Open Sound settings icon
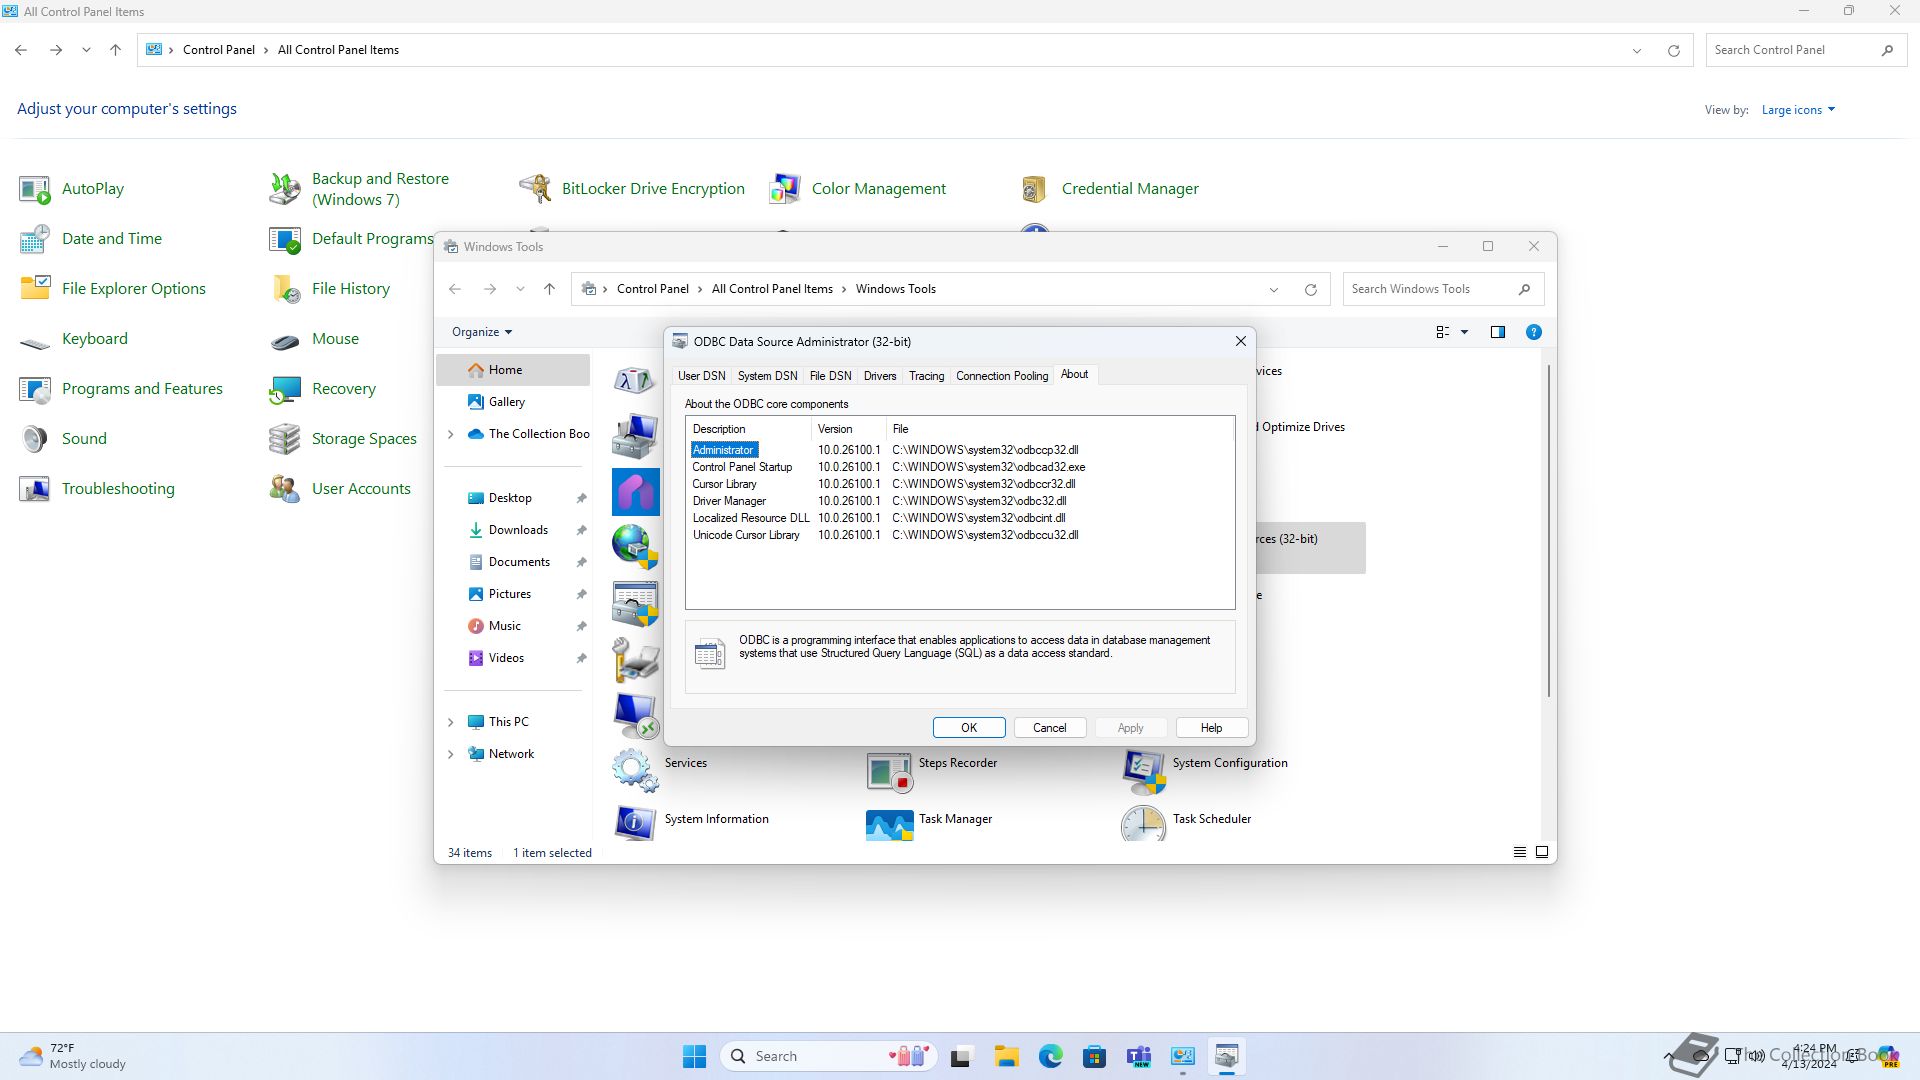The image size is (1920, 1080). point(35,439)
